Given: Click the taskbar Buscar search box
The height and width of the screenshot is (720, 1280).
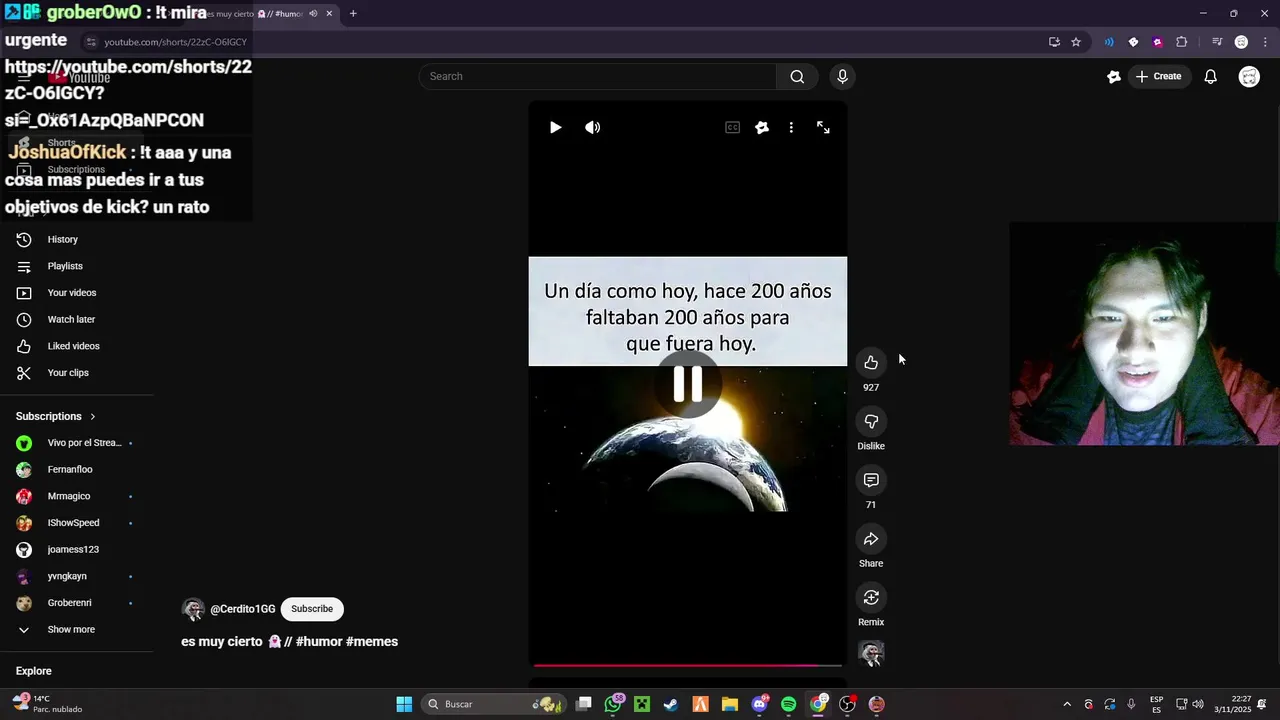Looking at the screenshot, I should 493,704.
